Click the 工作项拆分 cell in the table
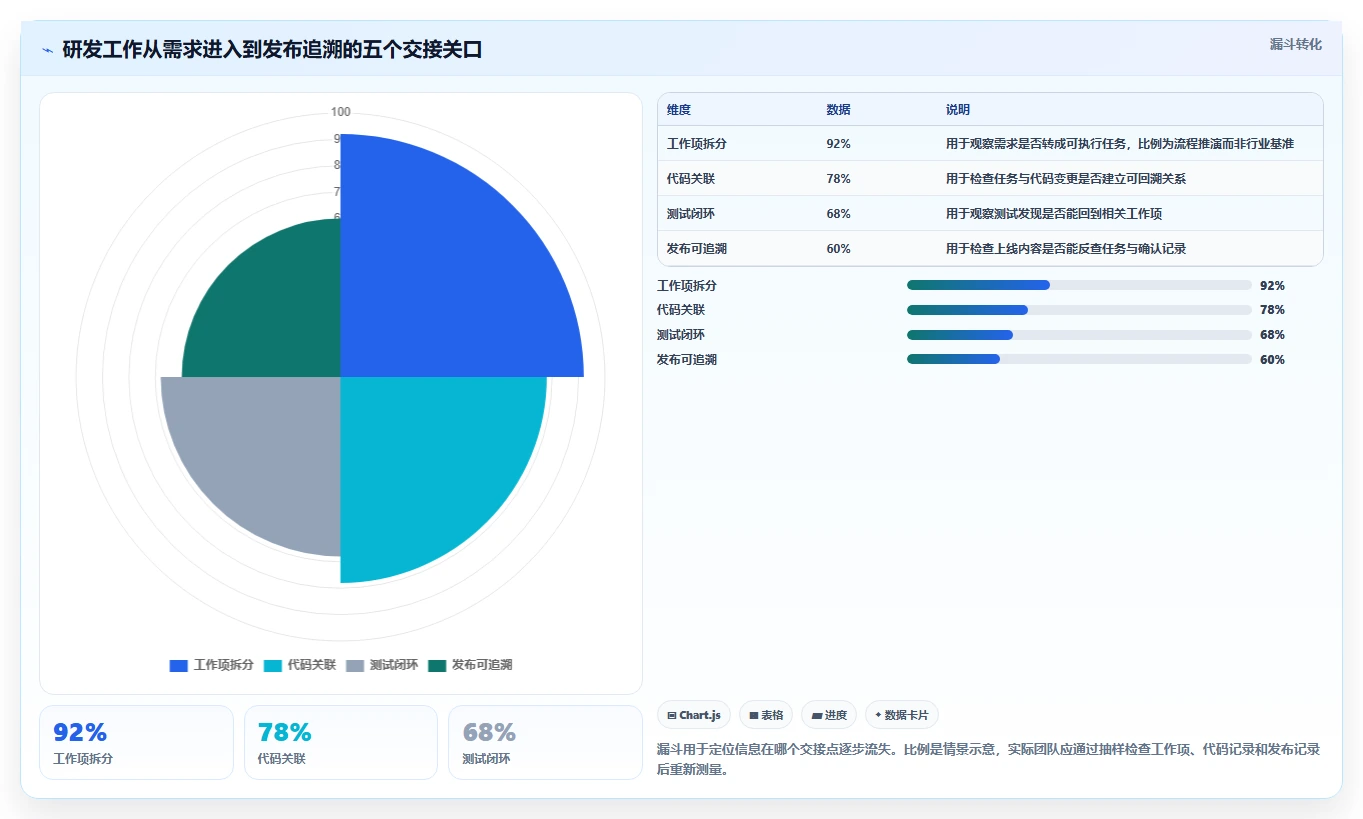The width and height of the screenshot is (1363, 819). [697, 144]
